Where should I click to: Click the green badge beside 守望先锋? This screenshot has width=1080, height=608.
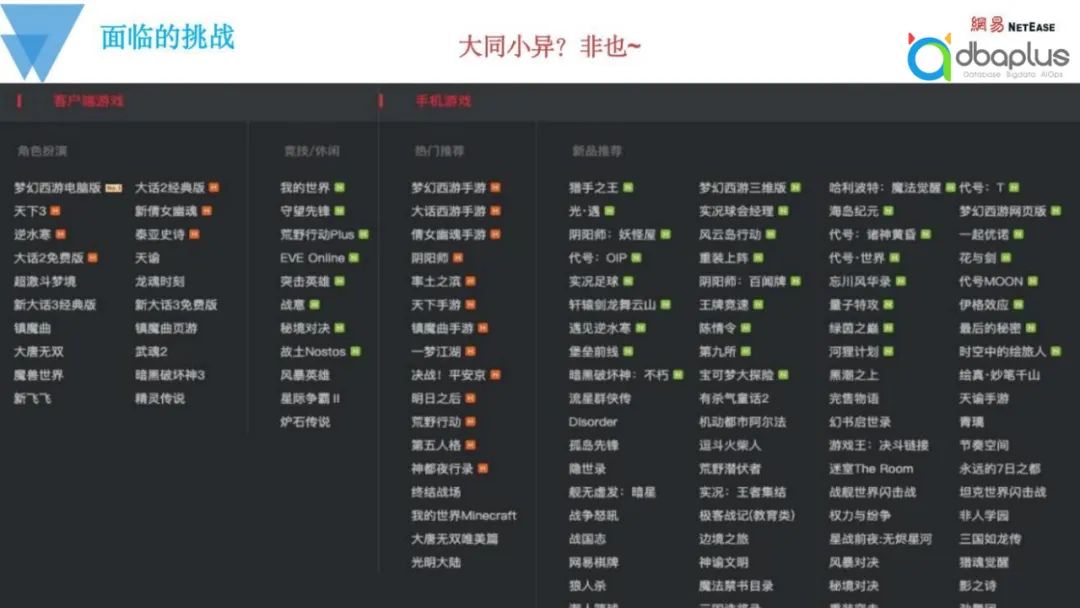pos(340,211)
